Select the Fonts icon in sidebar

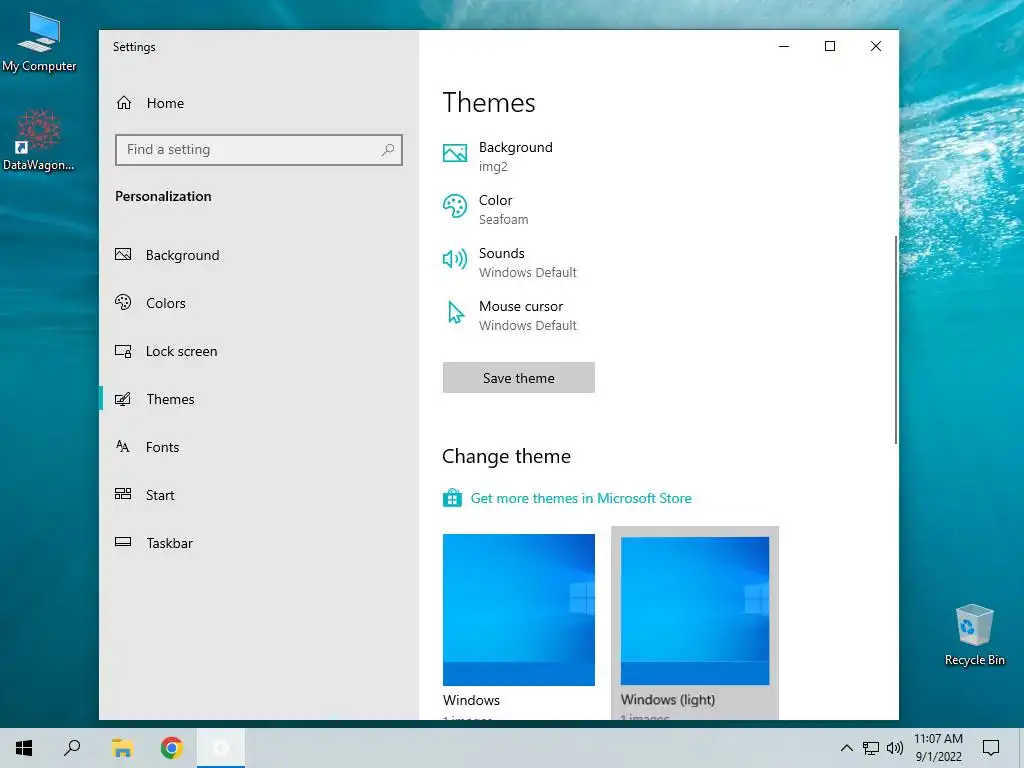pos(123,447)
